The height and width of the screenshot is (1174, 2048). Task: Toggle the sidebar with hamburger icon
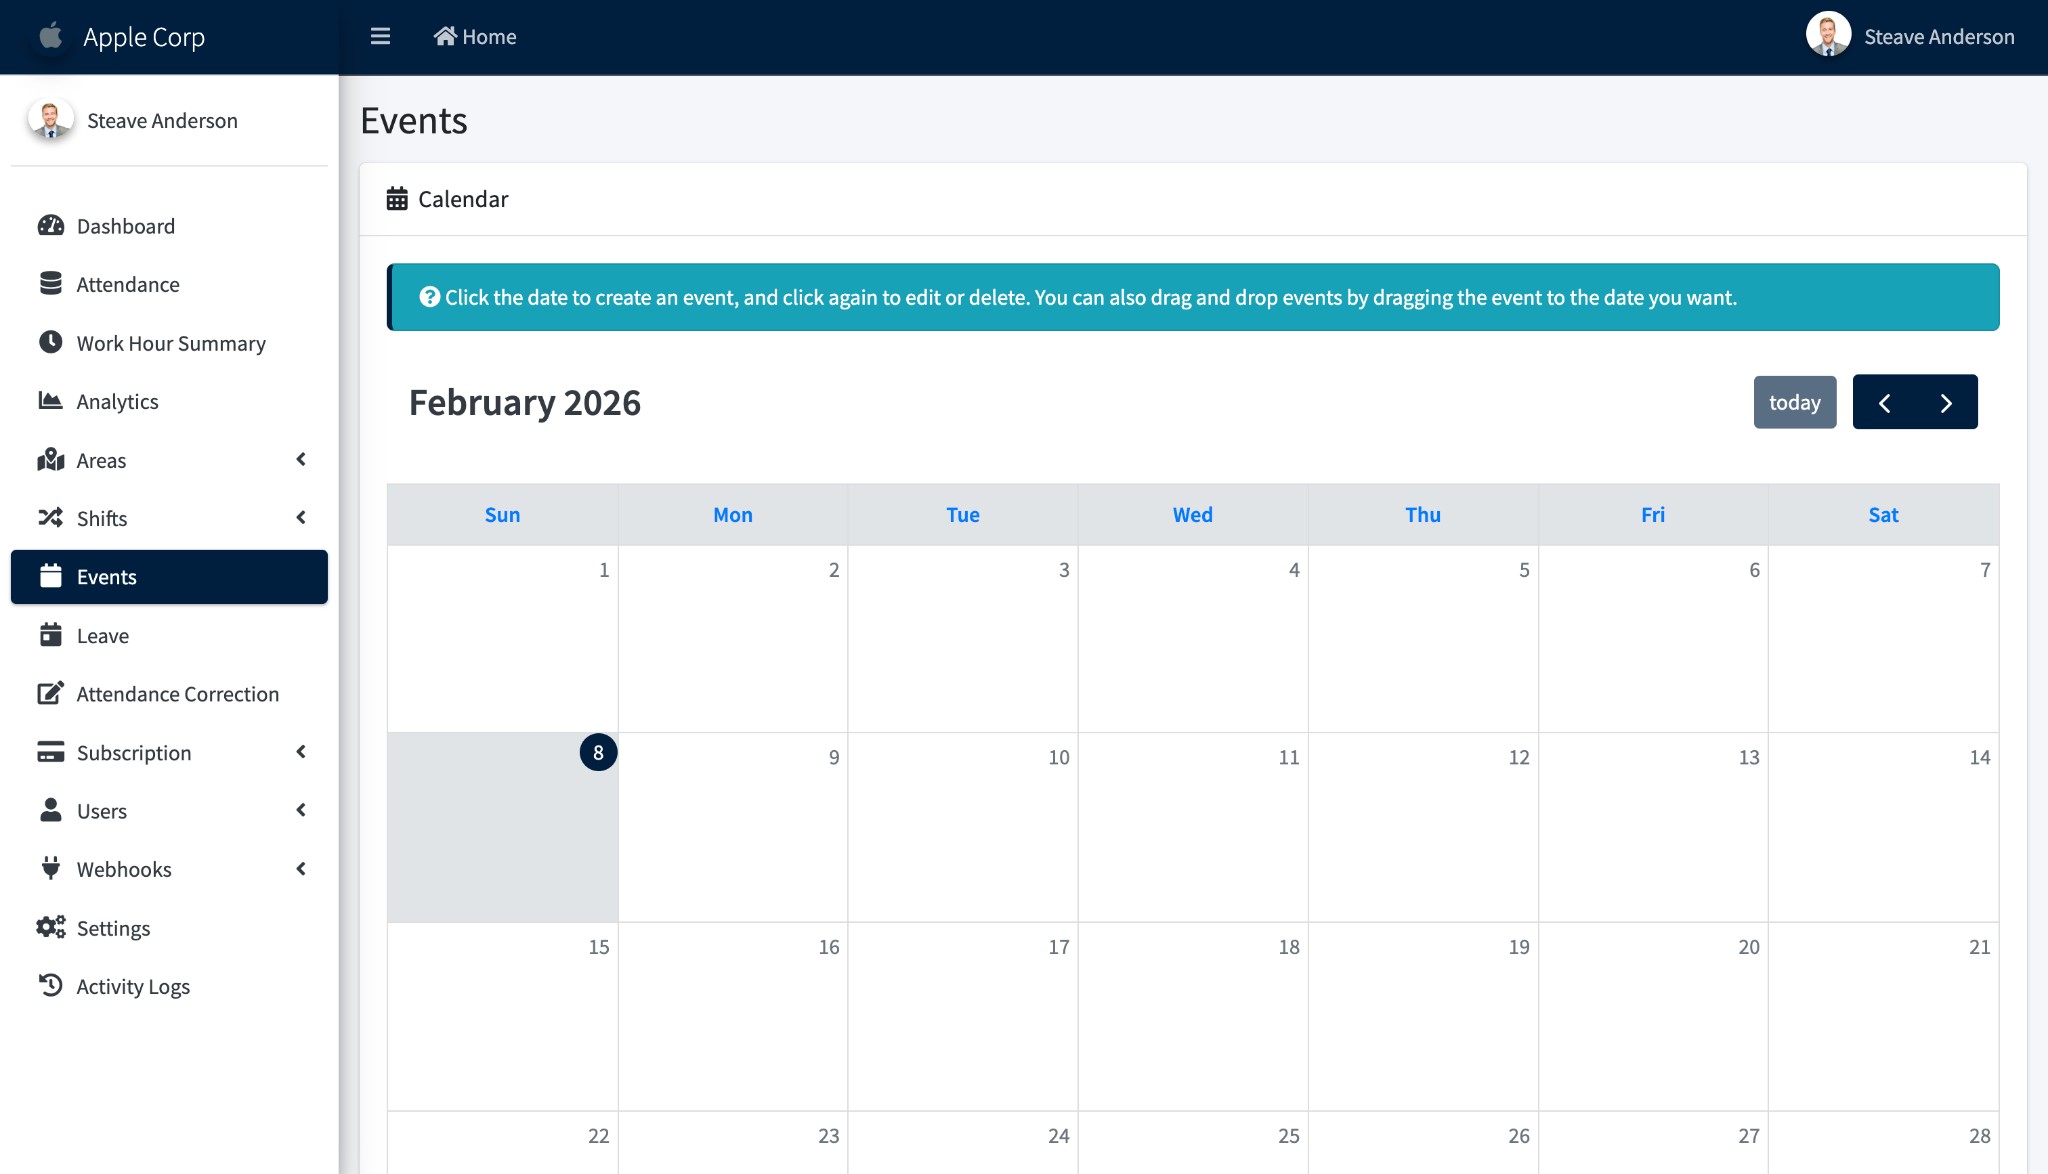click(380, 37)
